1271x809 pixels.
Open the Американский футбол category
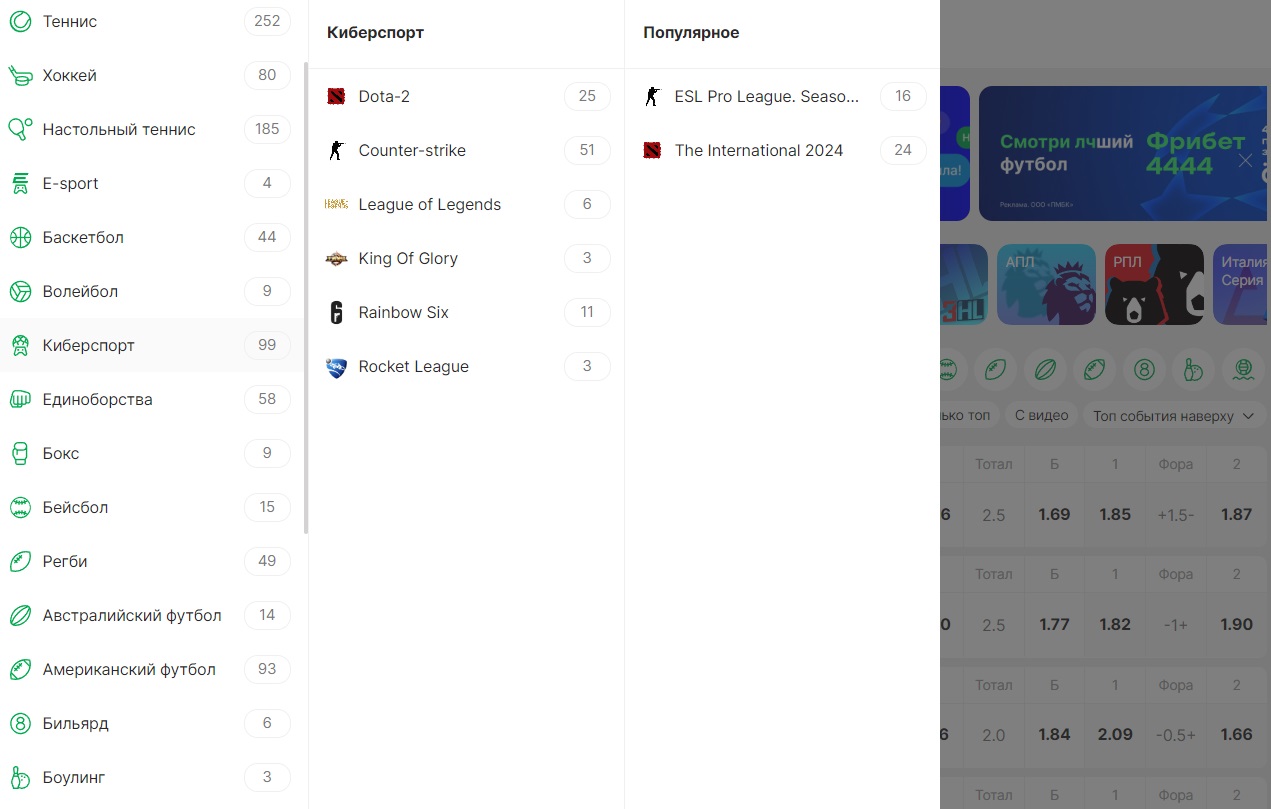click(152, 669)
